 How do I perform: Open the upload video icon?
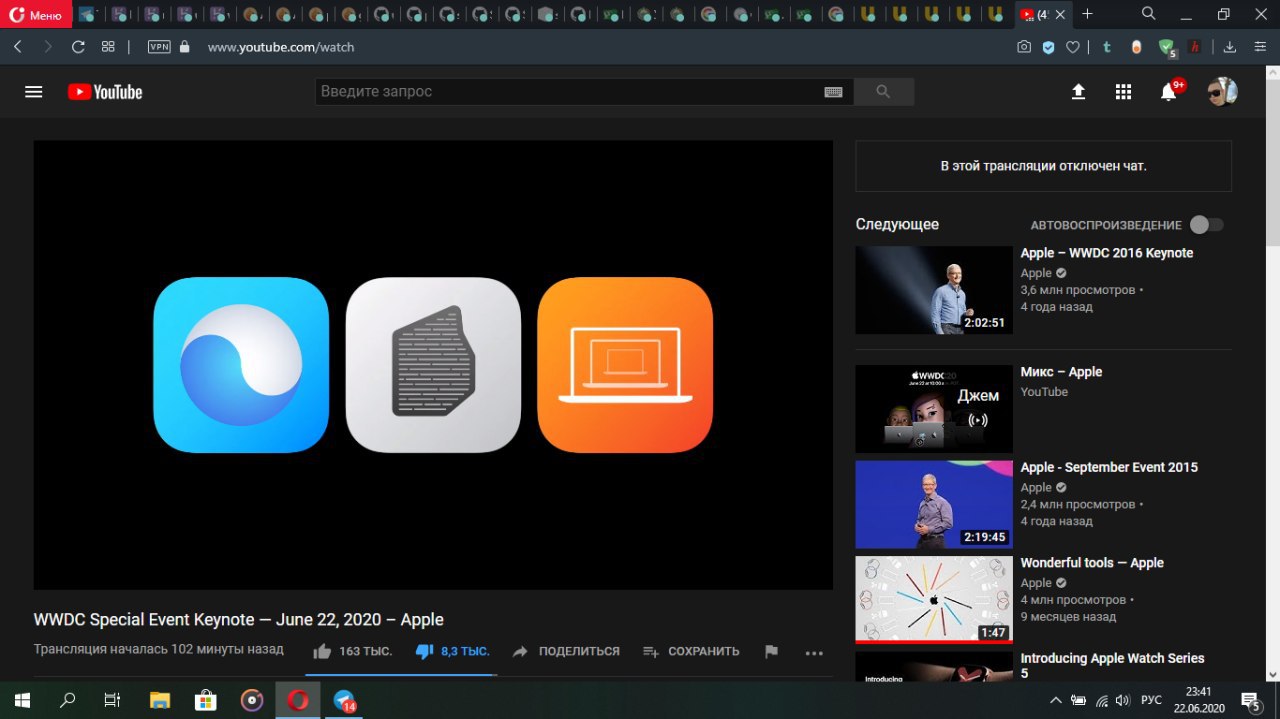point(1078,92)
